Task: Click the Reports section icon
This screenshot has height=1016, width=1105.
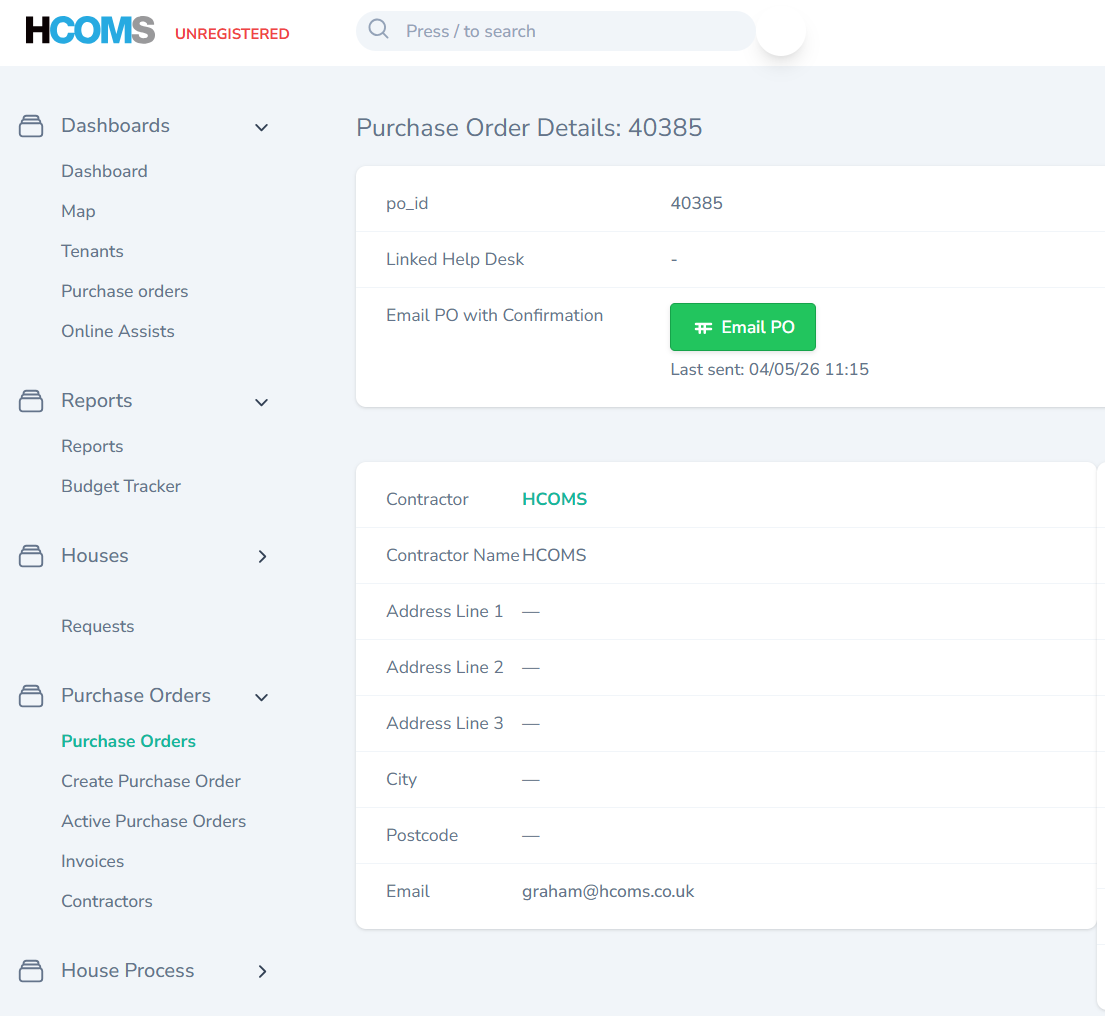Action: point(31,401)
